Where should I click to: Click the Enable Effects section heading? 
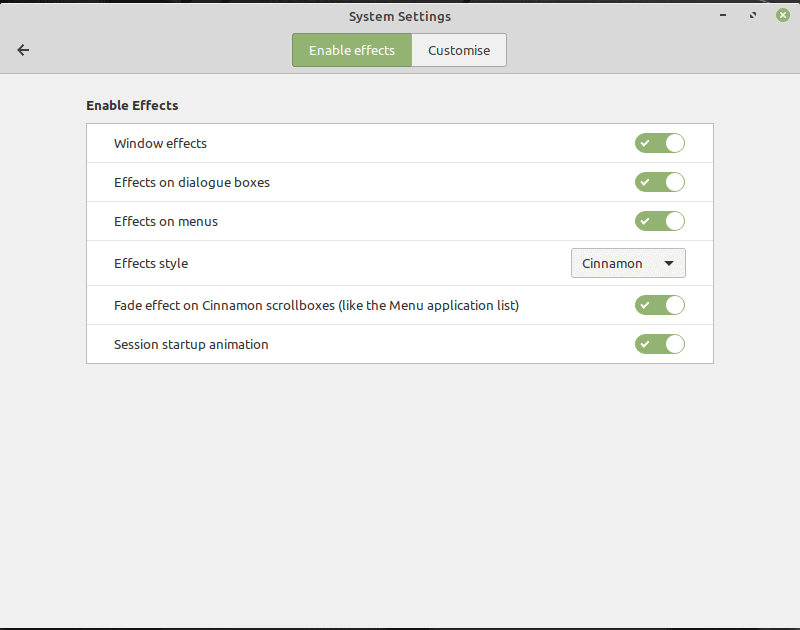coord(132,105)
